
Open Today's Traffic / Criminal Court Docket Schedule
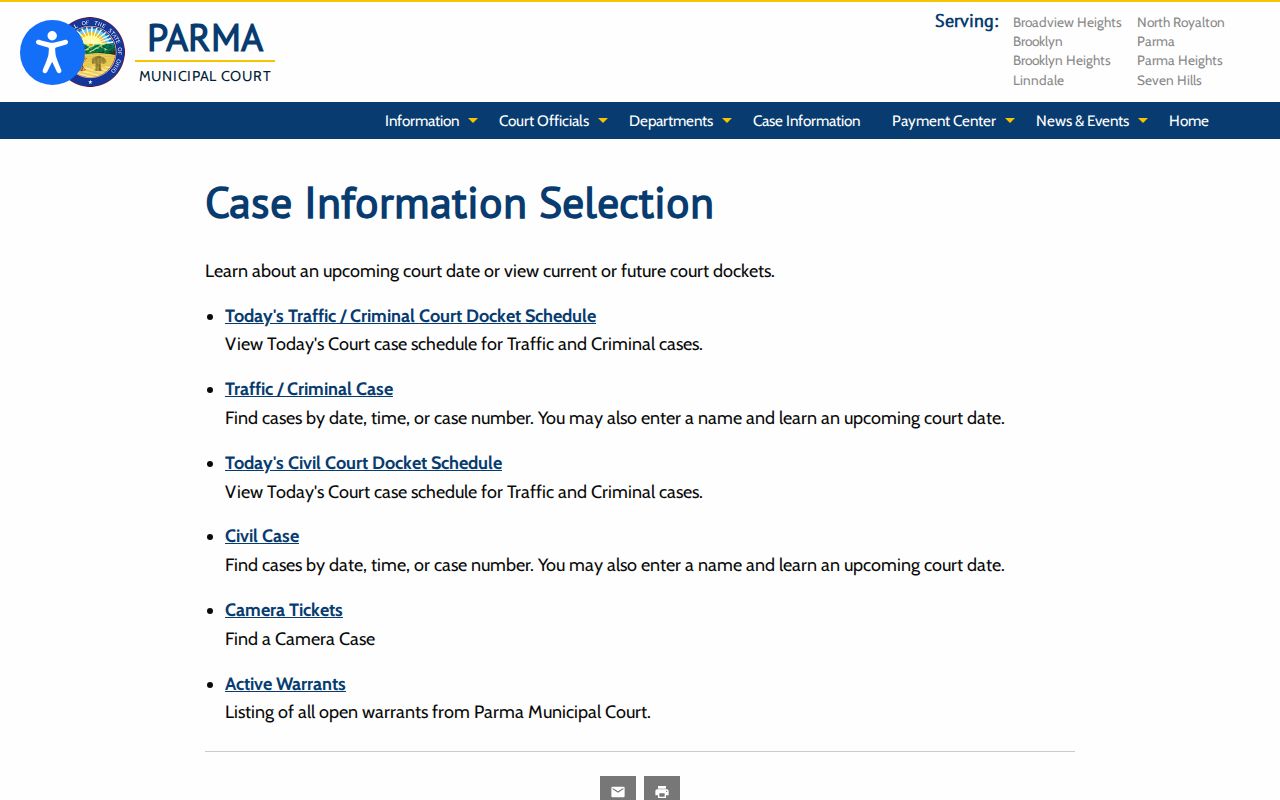[410, 316]
